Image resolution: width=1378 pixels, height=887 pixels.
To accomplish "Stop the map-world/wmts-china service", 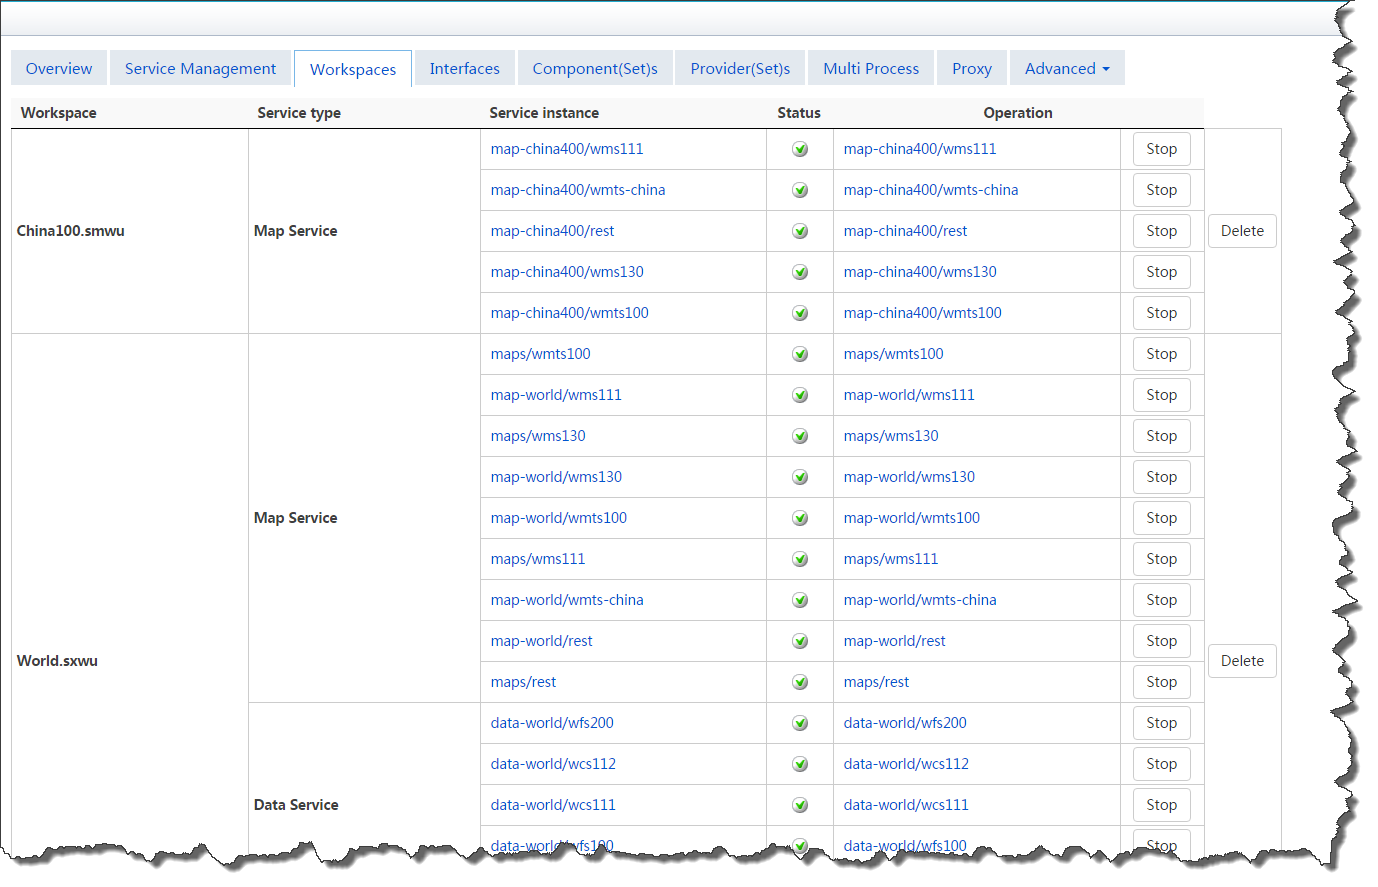I will click(x=1161, y=600).
